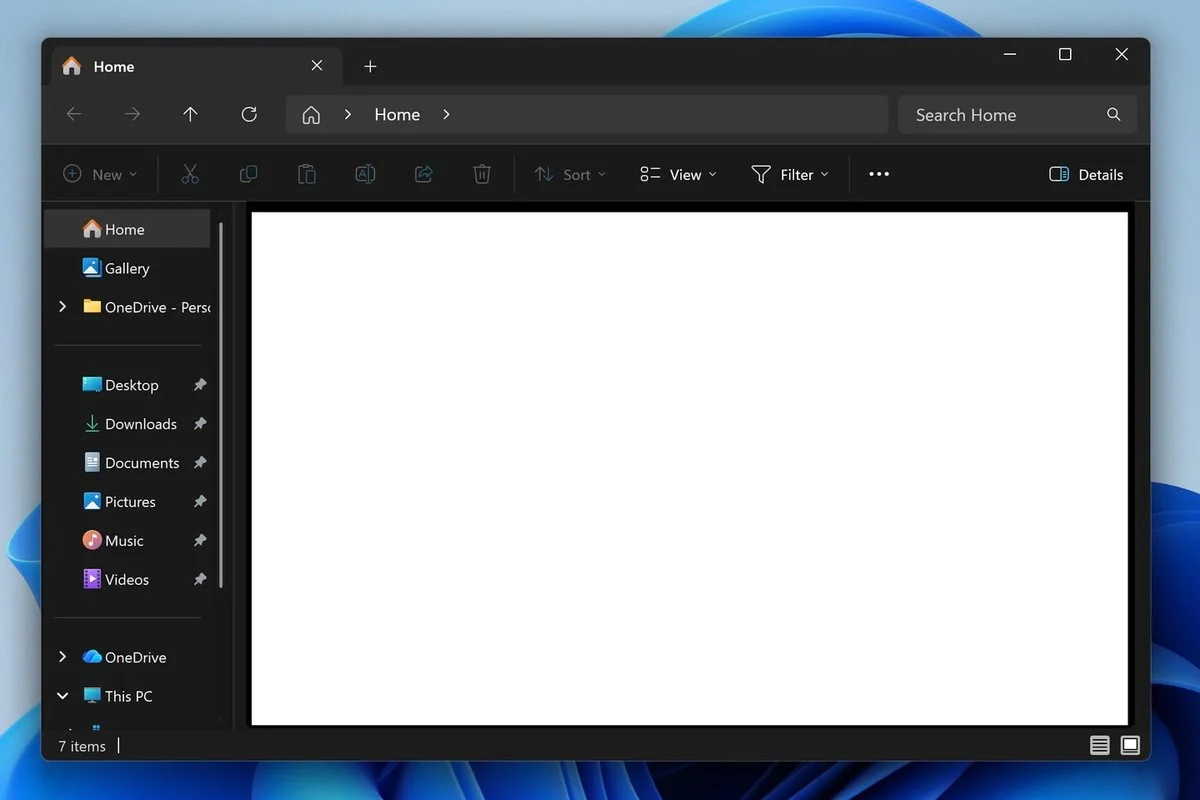Image resolution: width=1200 pixels, height=800 pixels.
Task: Open the Home breadcrumb house icon
Action: [x=310, y=114]
